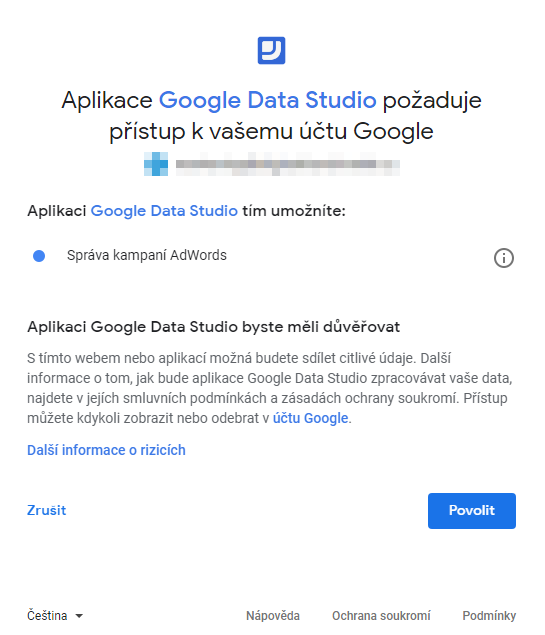Open Ochrana soukromí footer link

click(x=381, y=616)
